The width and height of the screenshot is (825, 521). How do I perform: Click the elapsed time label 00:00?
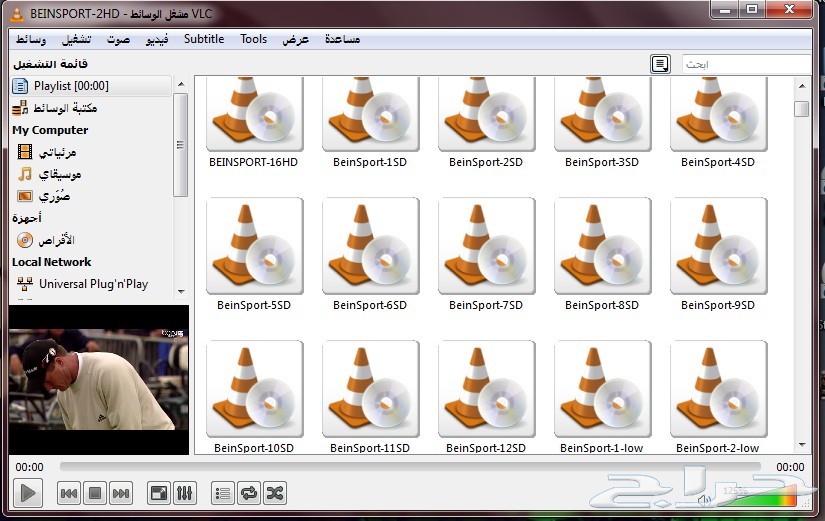coord(29,467)
